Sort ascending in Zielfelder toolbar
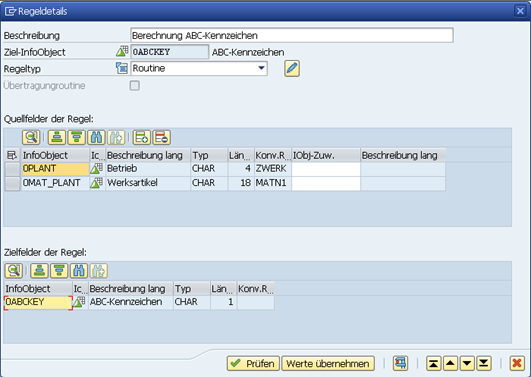Viewport: 531px width, 377px height. [39, 271]
